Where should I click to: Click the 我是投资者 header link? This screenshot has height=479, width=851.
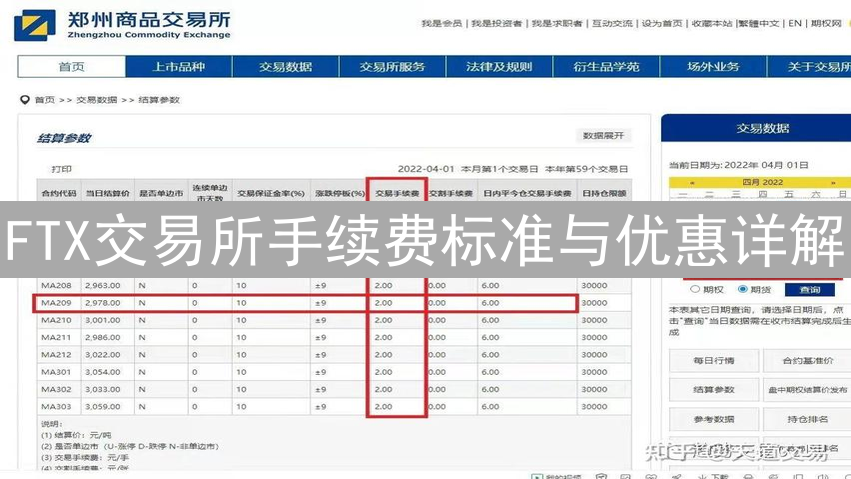coord(496,23)
